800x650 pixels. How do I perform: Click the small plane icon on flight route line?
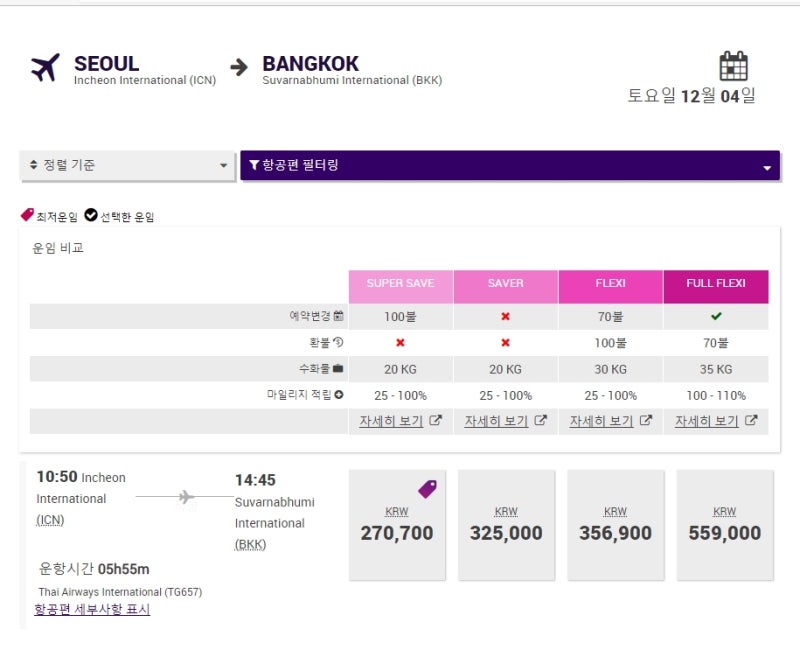[x=186, y=496]
